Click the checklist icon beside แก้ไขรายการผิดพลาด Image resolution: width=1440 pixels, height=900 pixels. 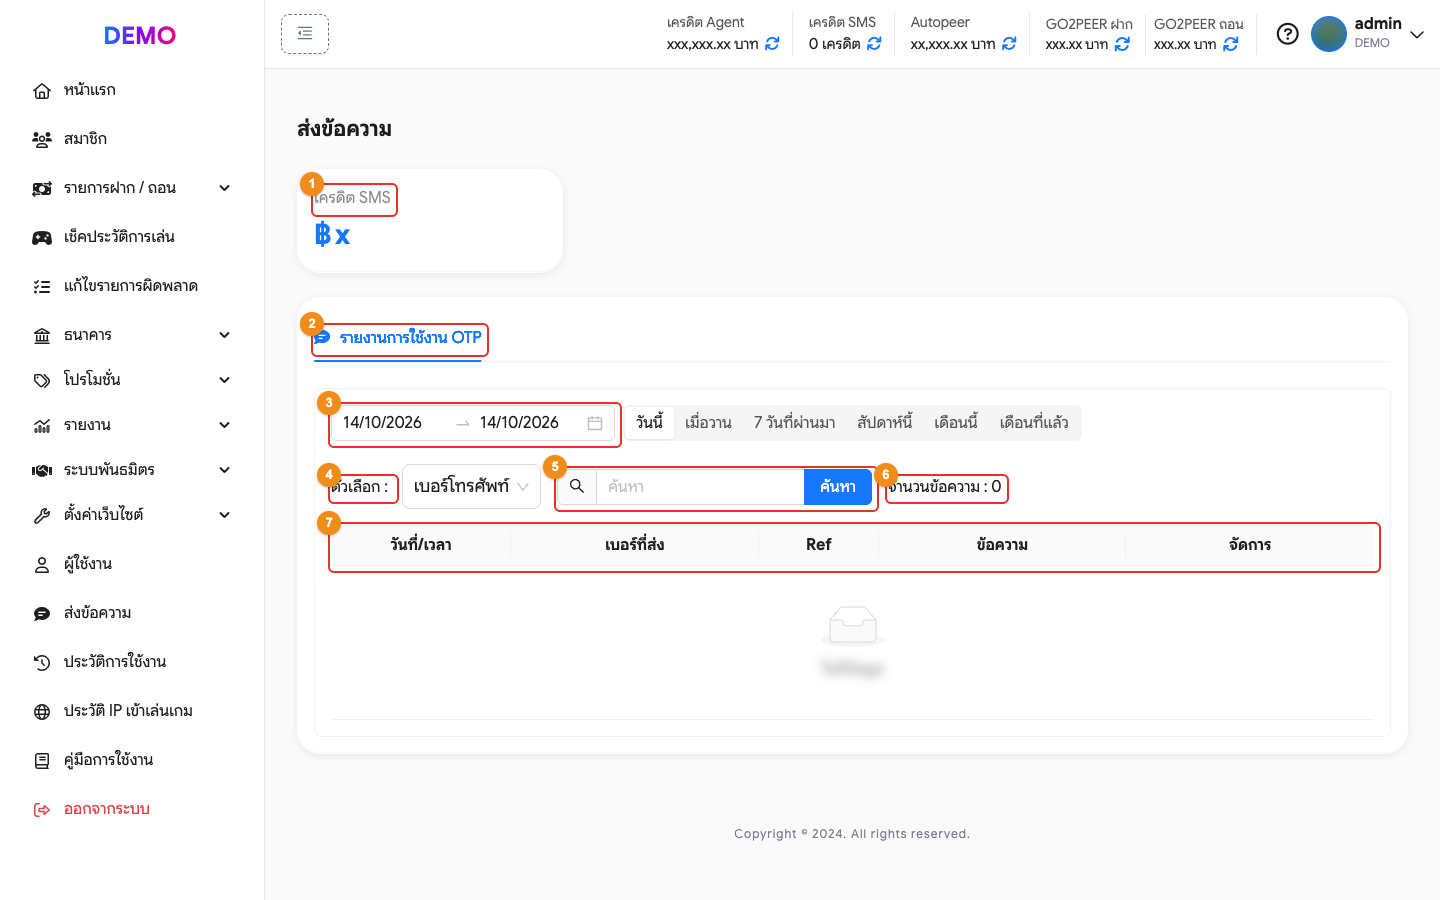(x=42, y=287)
